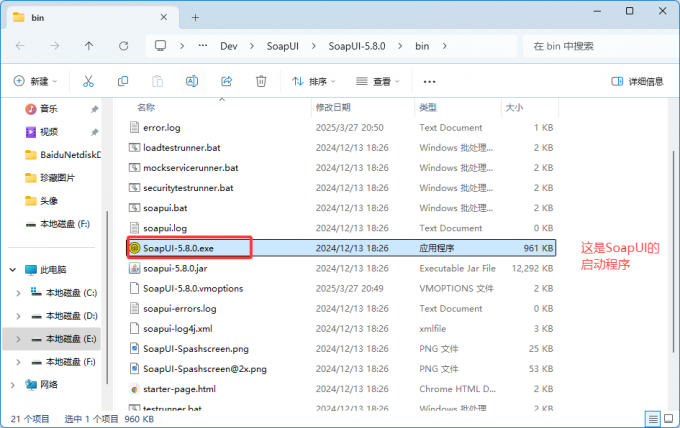Select SoapUI-5.8.0.vmoptions file row

[342, 288]
